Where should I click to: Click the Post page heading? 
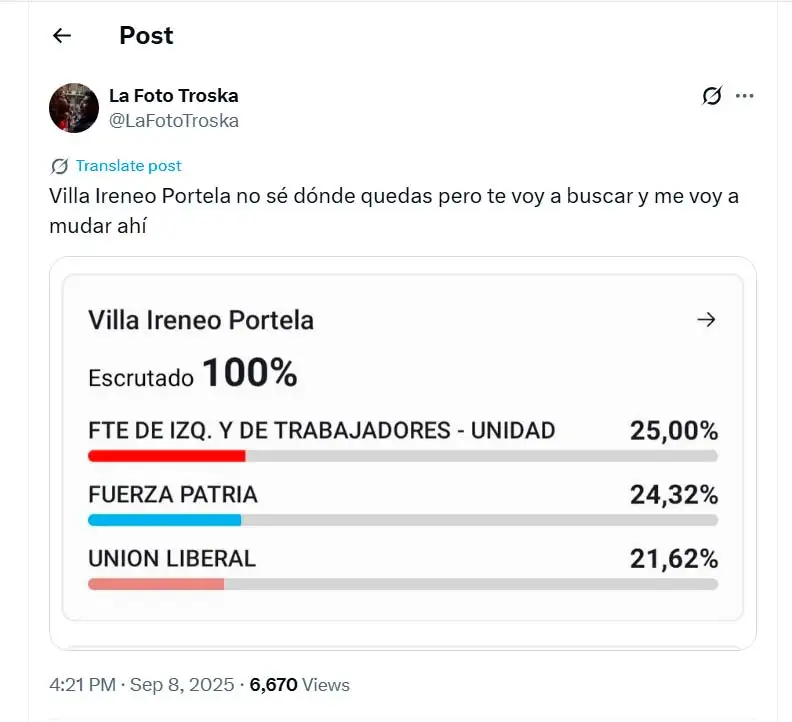tap(146, 36)
